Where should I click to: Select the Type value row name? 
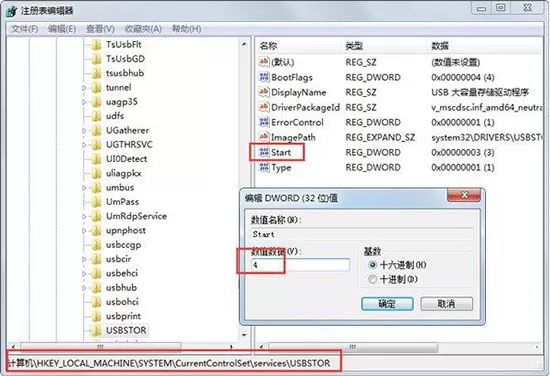[x=281, y=168]
